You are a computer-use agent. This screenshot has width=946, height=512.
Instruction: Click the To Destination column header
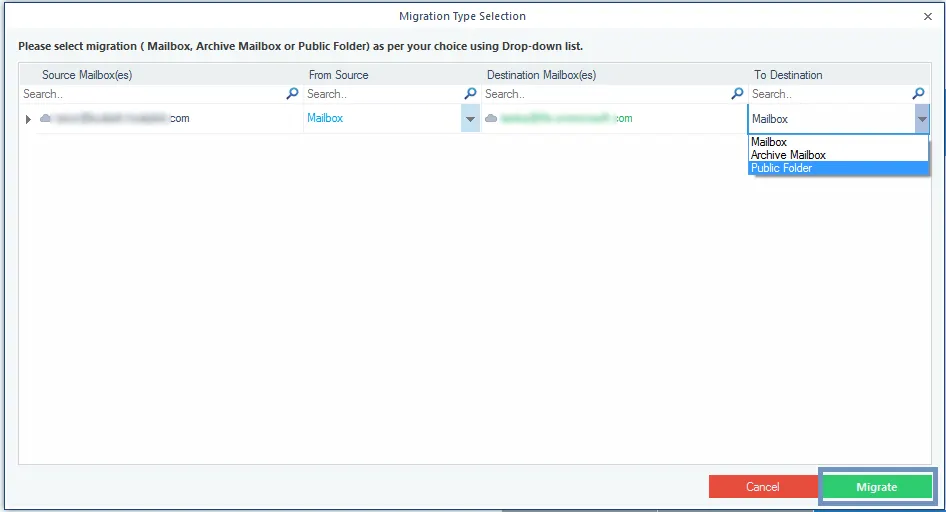788,75
